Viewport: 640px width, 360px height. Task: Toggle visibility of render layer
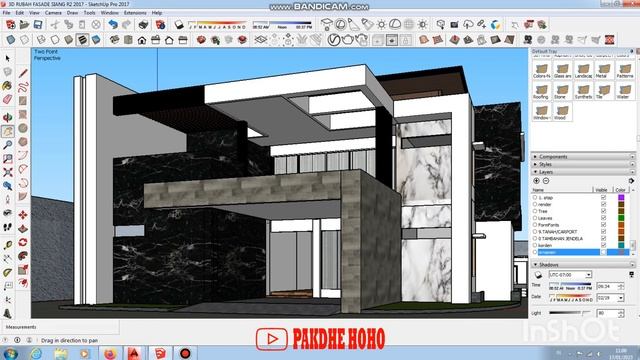pyautogui.click(x=603, y=204)
